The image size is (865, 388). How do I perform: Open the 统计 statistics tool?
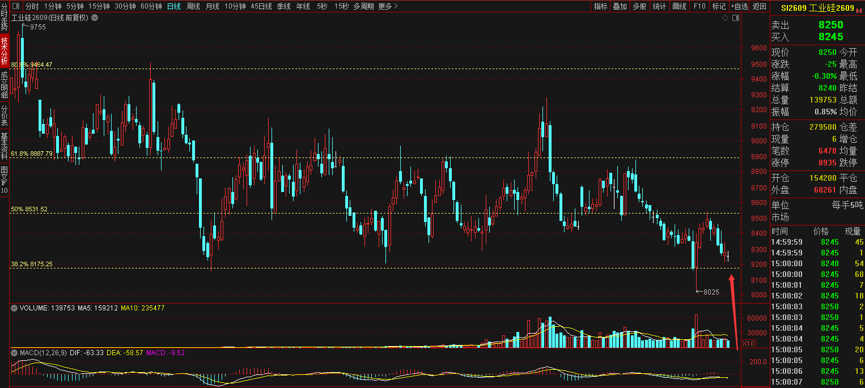659,6
